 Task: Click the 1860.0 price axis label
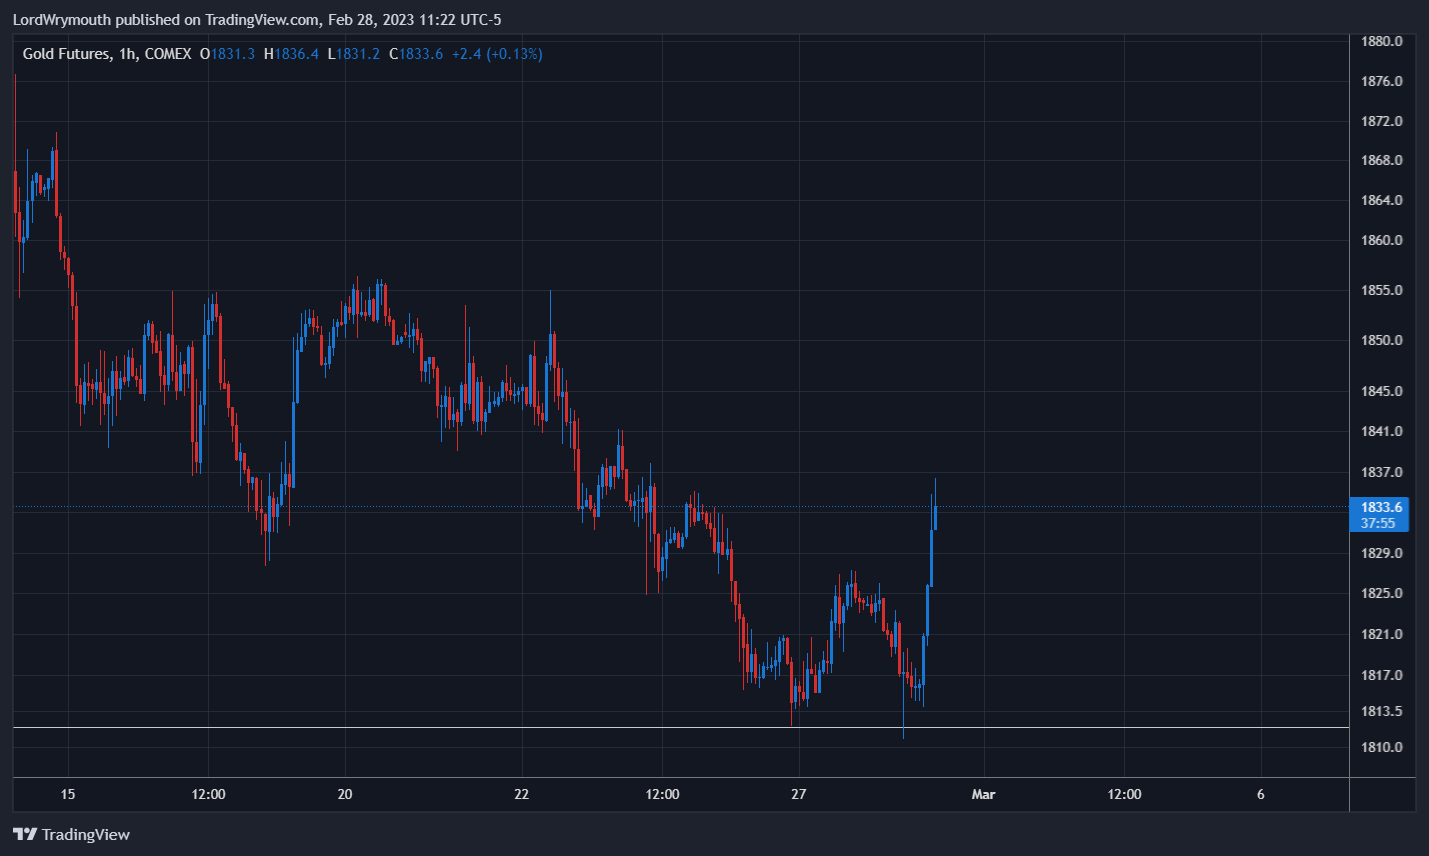click(1382, 240)
